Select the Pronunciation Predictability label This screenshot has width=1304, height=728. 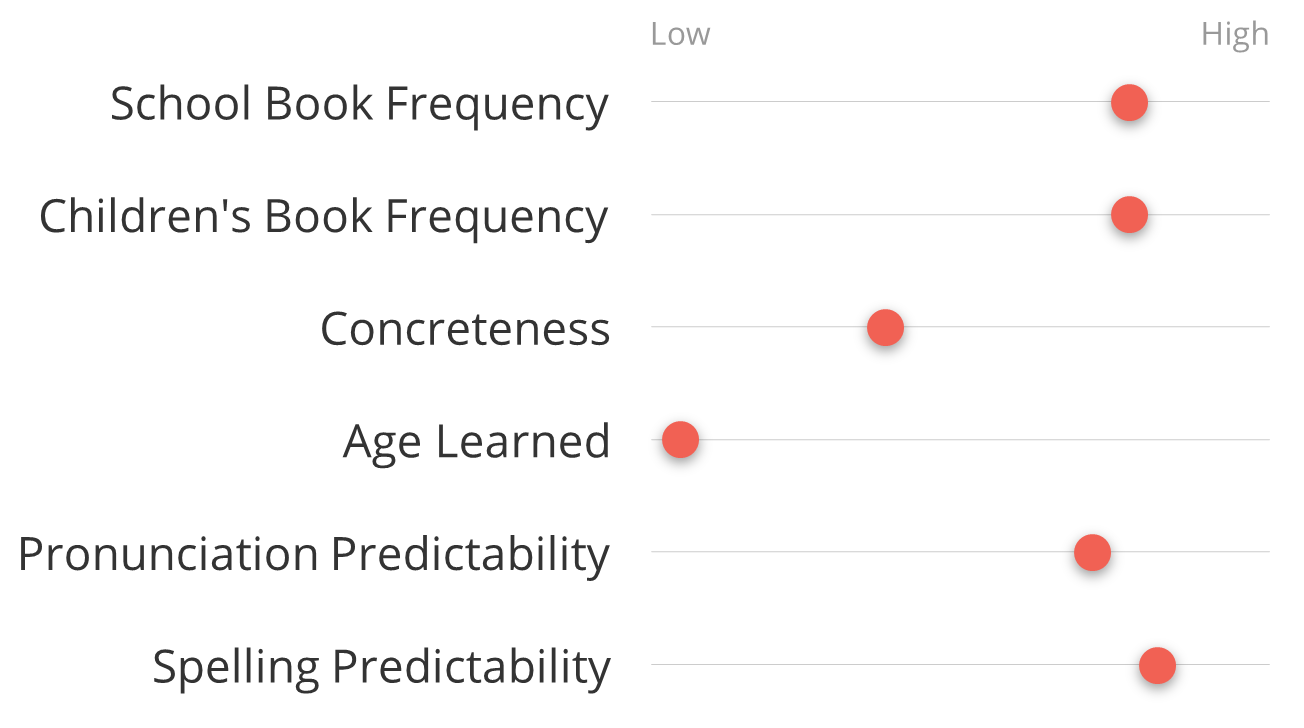click(313, 555)
